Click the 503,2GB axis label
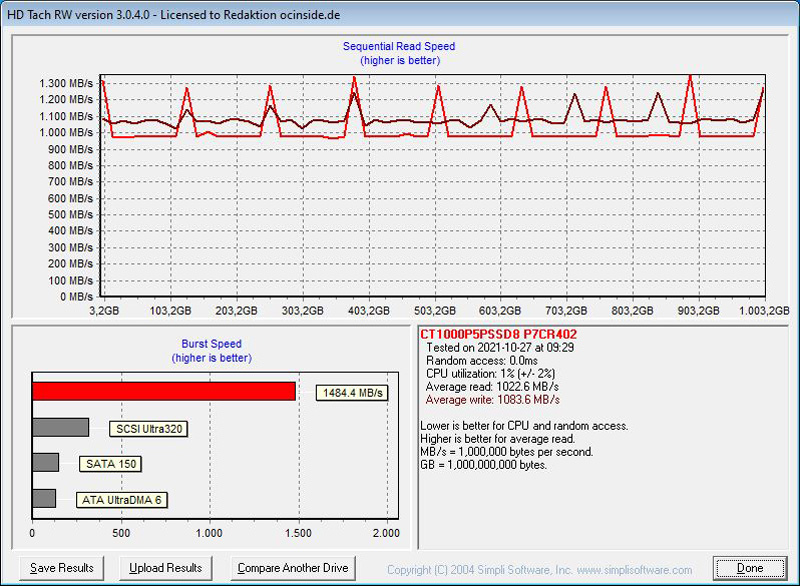Screen dimensions: 800x586 coord(435,311)
